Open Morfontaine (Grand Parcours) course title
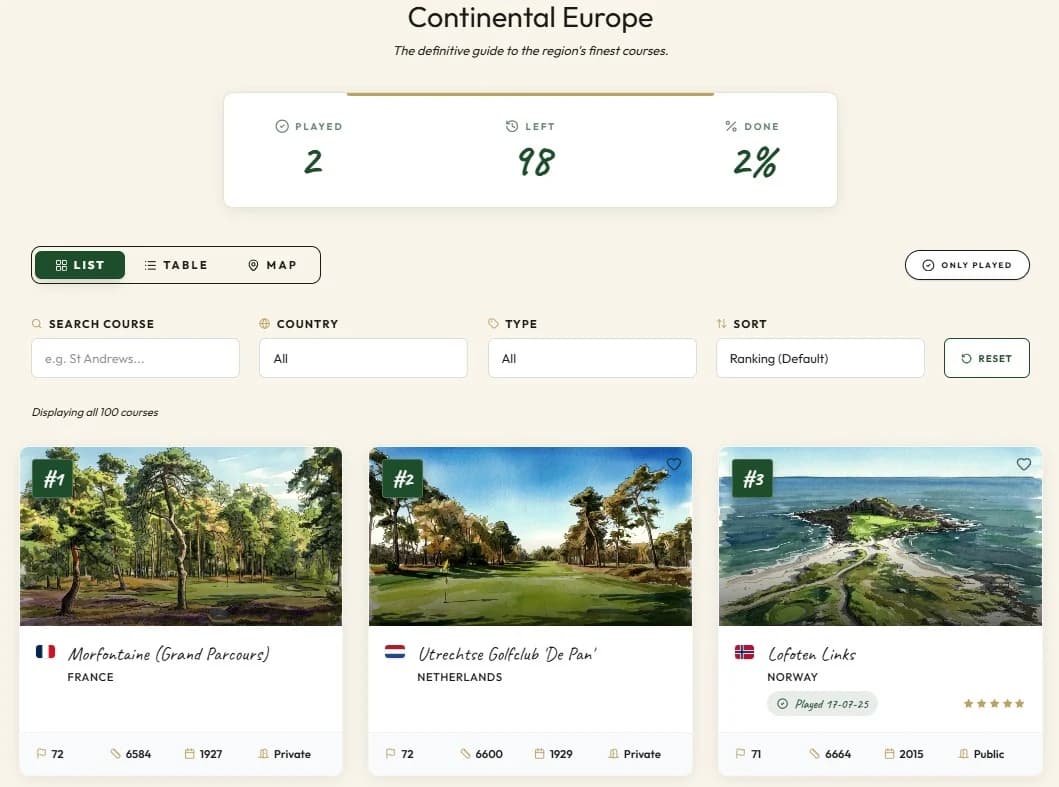The image size is (1059, 787). pyautogui.click(x=168, y=654)
